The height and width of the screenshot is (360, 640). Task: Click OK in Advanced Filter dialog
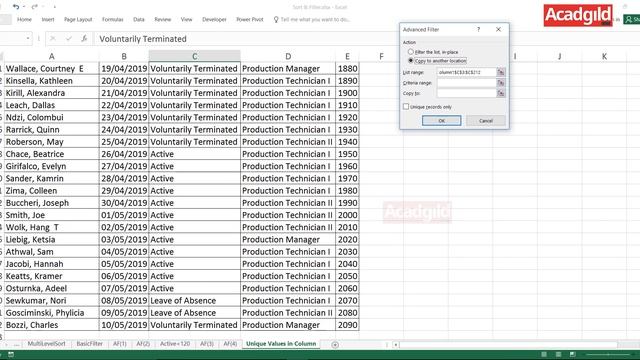click(x=442, y=120)
